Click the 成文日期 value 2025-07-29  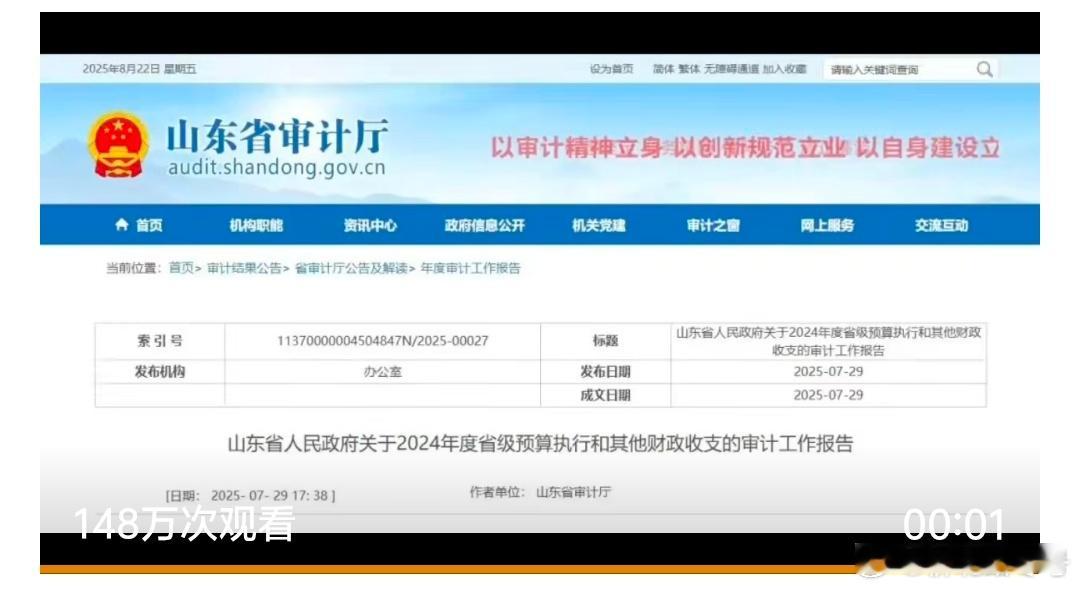(x=828, y=395)
